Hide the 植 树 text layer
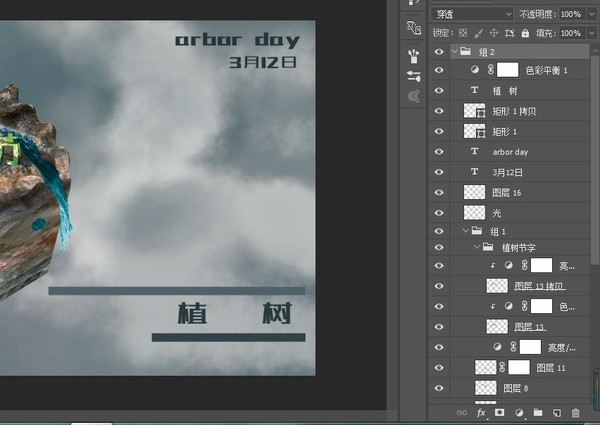This screenshot has height=425, width=600. point(439,90)
